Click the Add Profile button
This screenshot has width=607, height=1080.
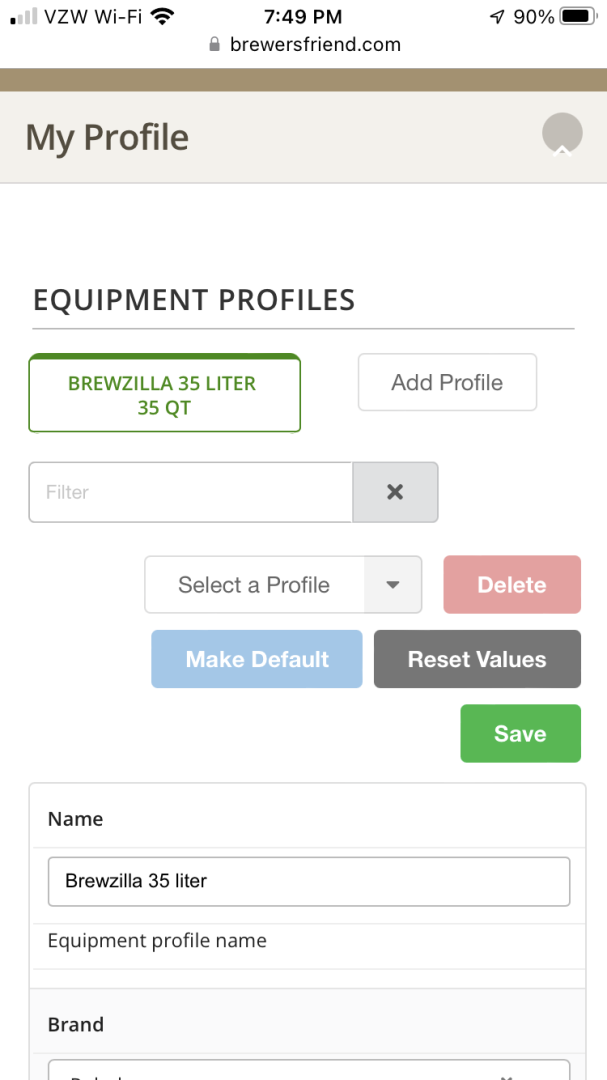pyautogui.click(x=447, y=382)
